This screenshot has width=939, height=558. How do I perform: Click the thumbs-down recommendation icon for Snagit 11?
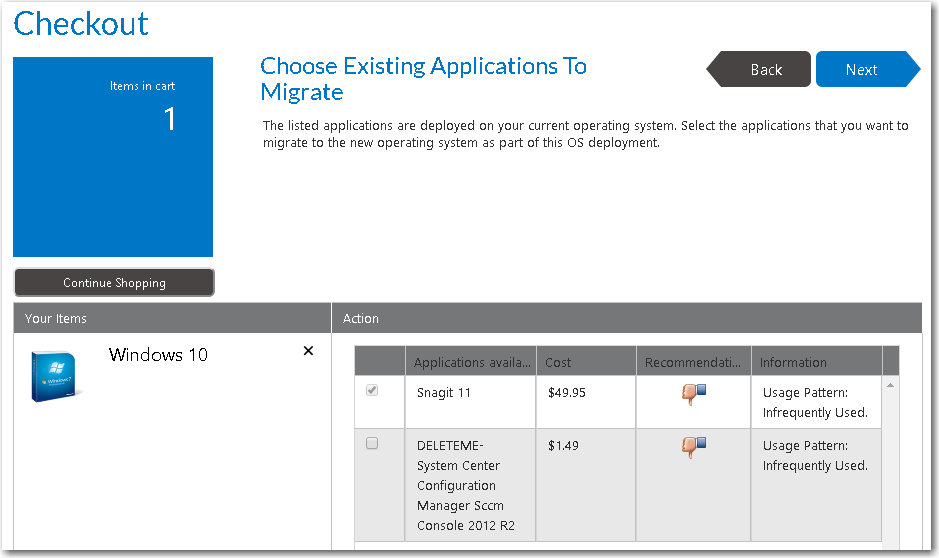[693, 394]
